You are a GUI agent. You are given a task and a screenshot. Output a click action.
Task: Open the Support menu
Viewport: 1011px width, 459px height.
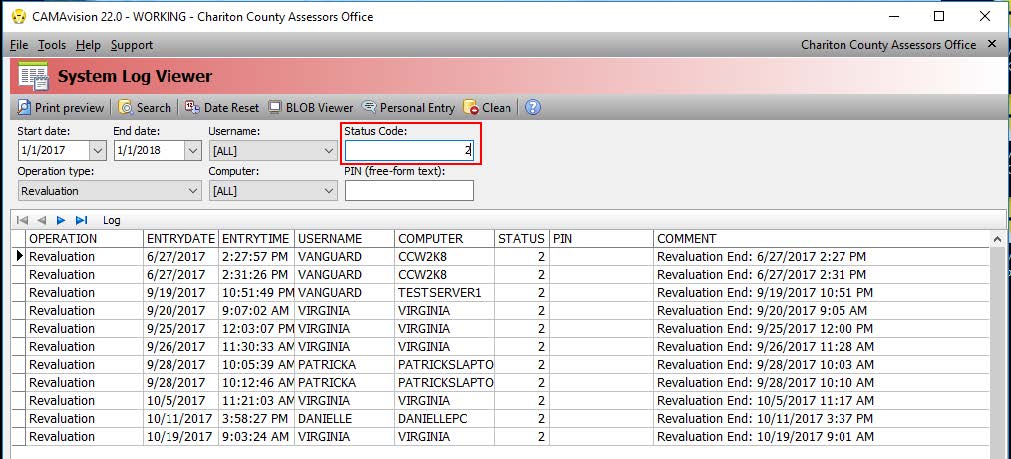pos(132,45)
